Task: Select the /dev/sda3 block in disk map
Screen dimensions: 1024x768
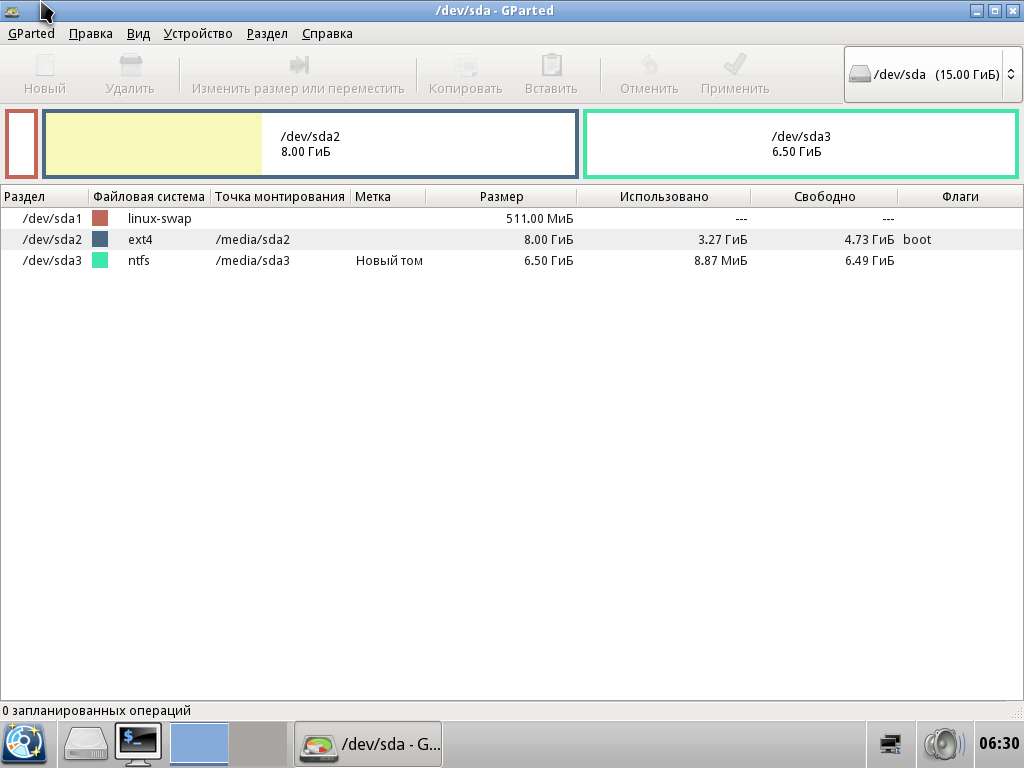Action: (x=800, y=144)
